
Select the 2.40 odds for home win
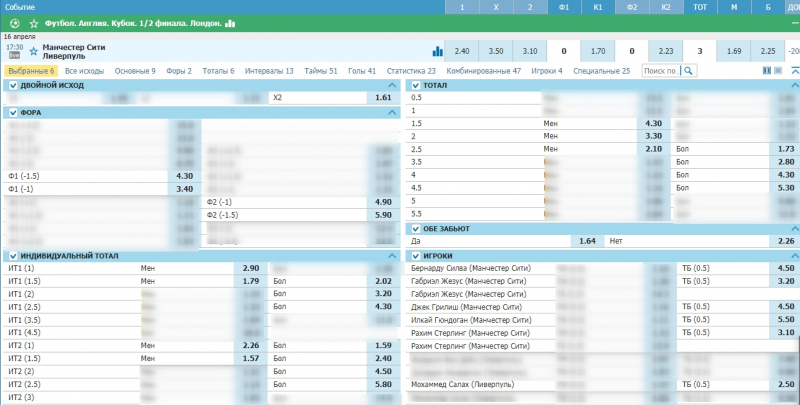click(x=461, y=51)
